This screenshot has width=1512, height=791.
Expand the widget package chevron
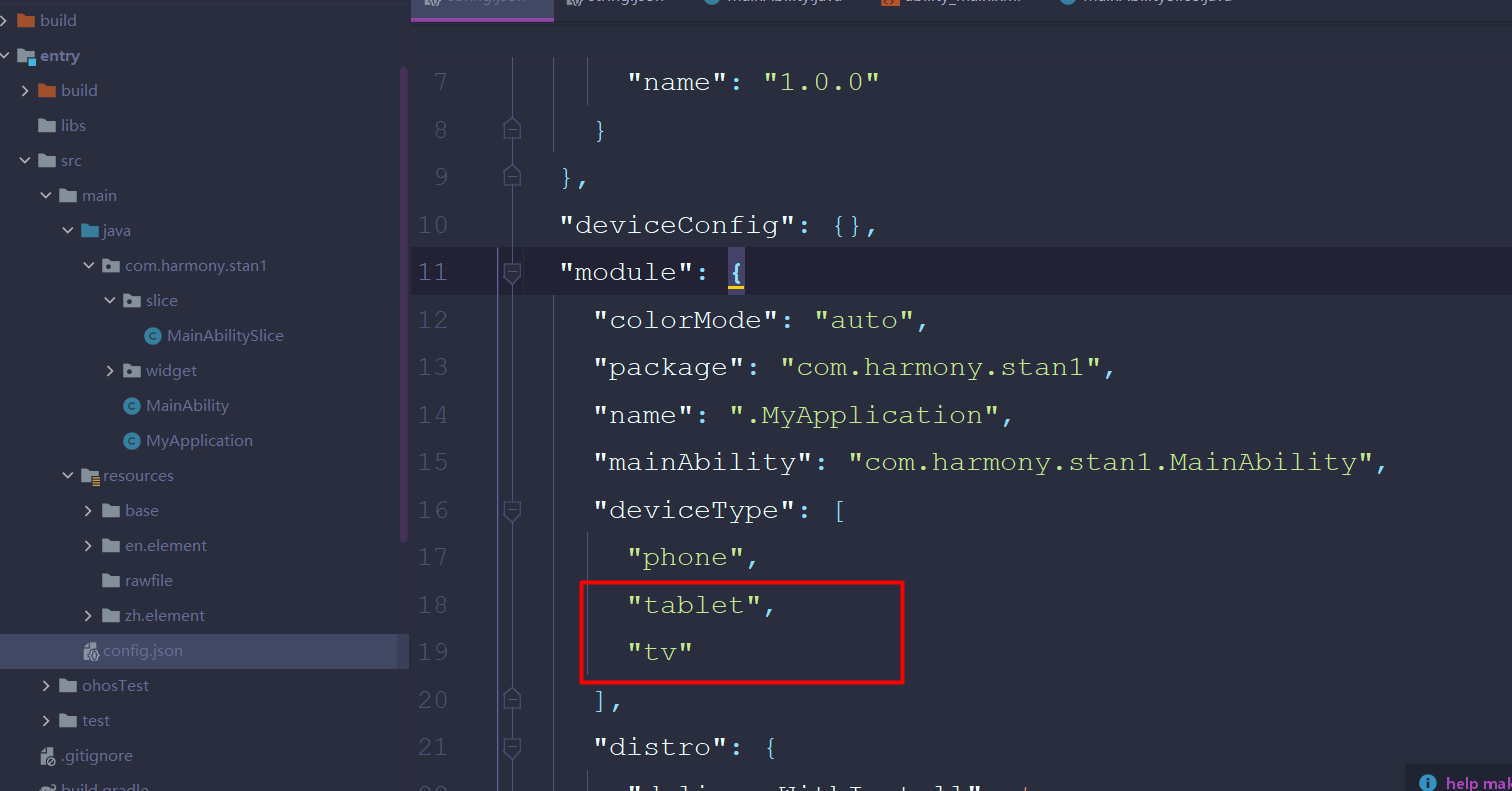(x=110, y=370)
